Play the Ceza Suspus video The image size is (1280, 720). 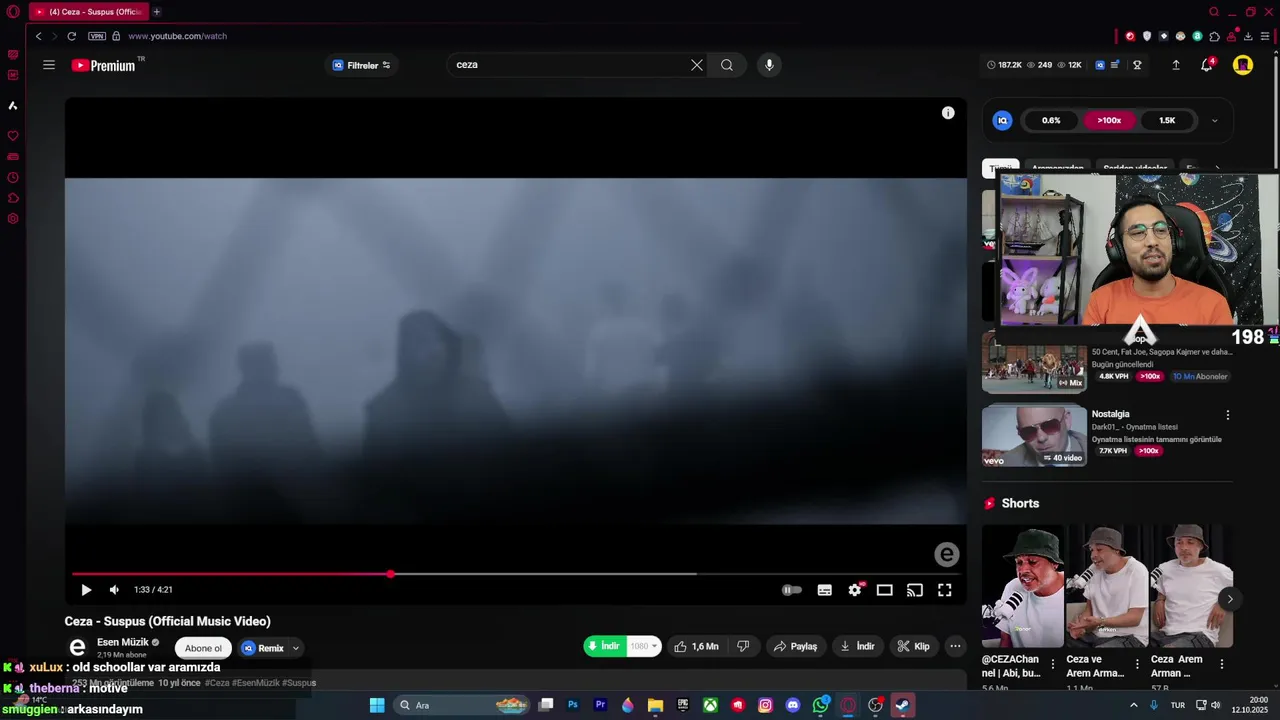coord(86,590)
